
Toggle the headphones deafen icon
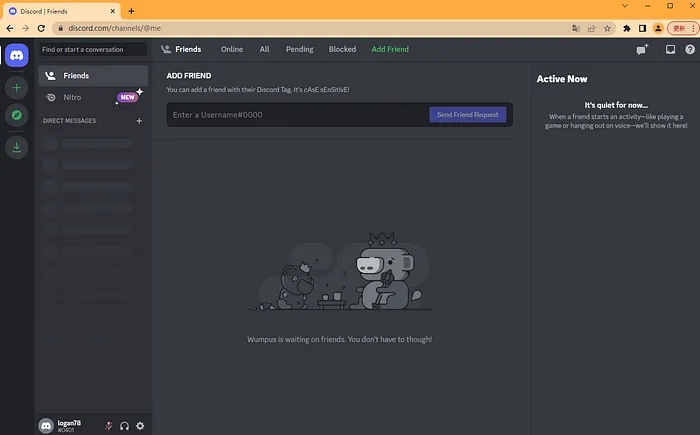[x=125, y=426]
